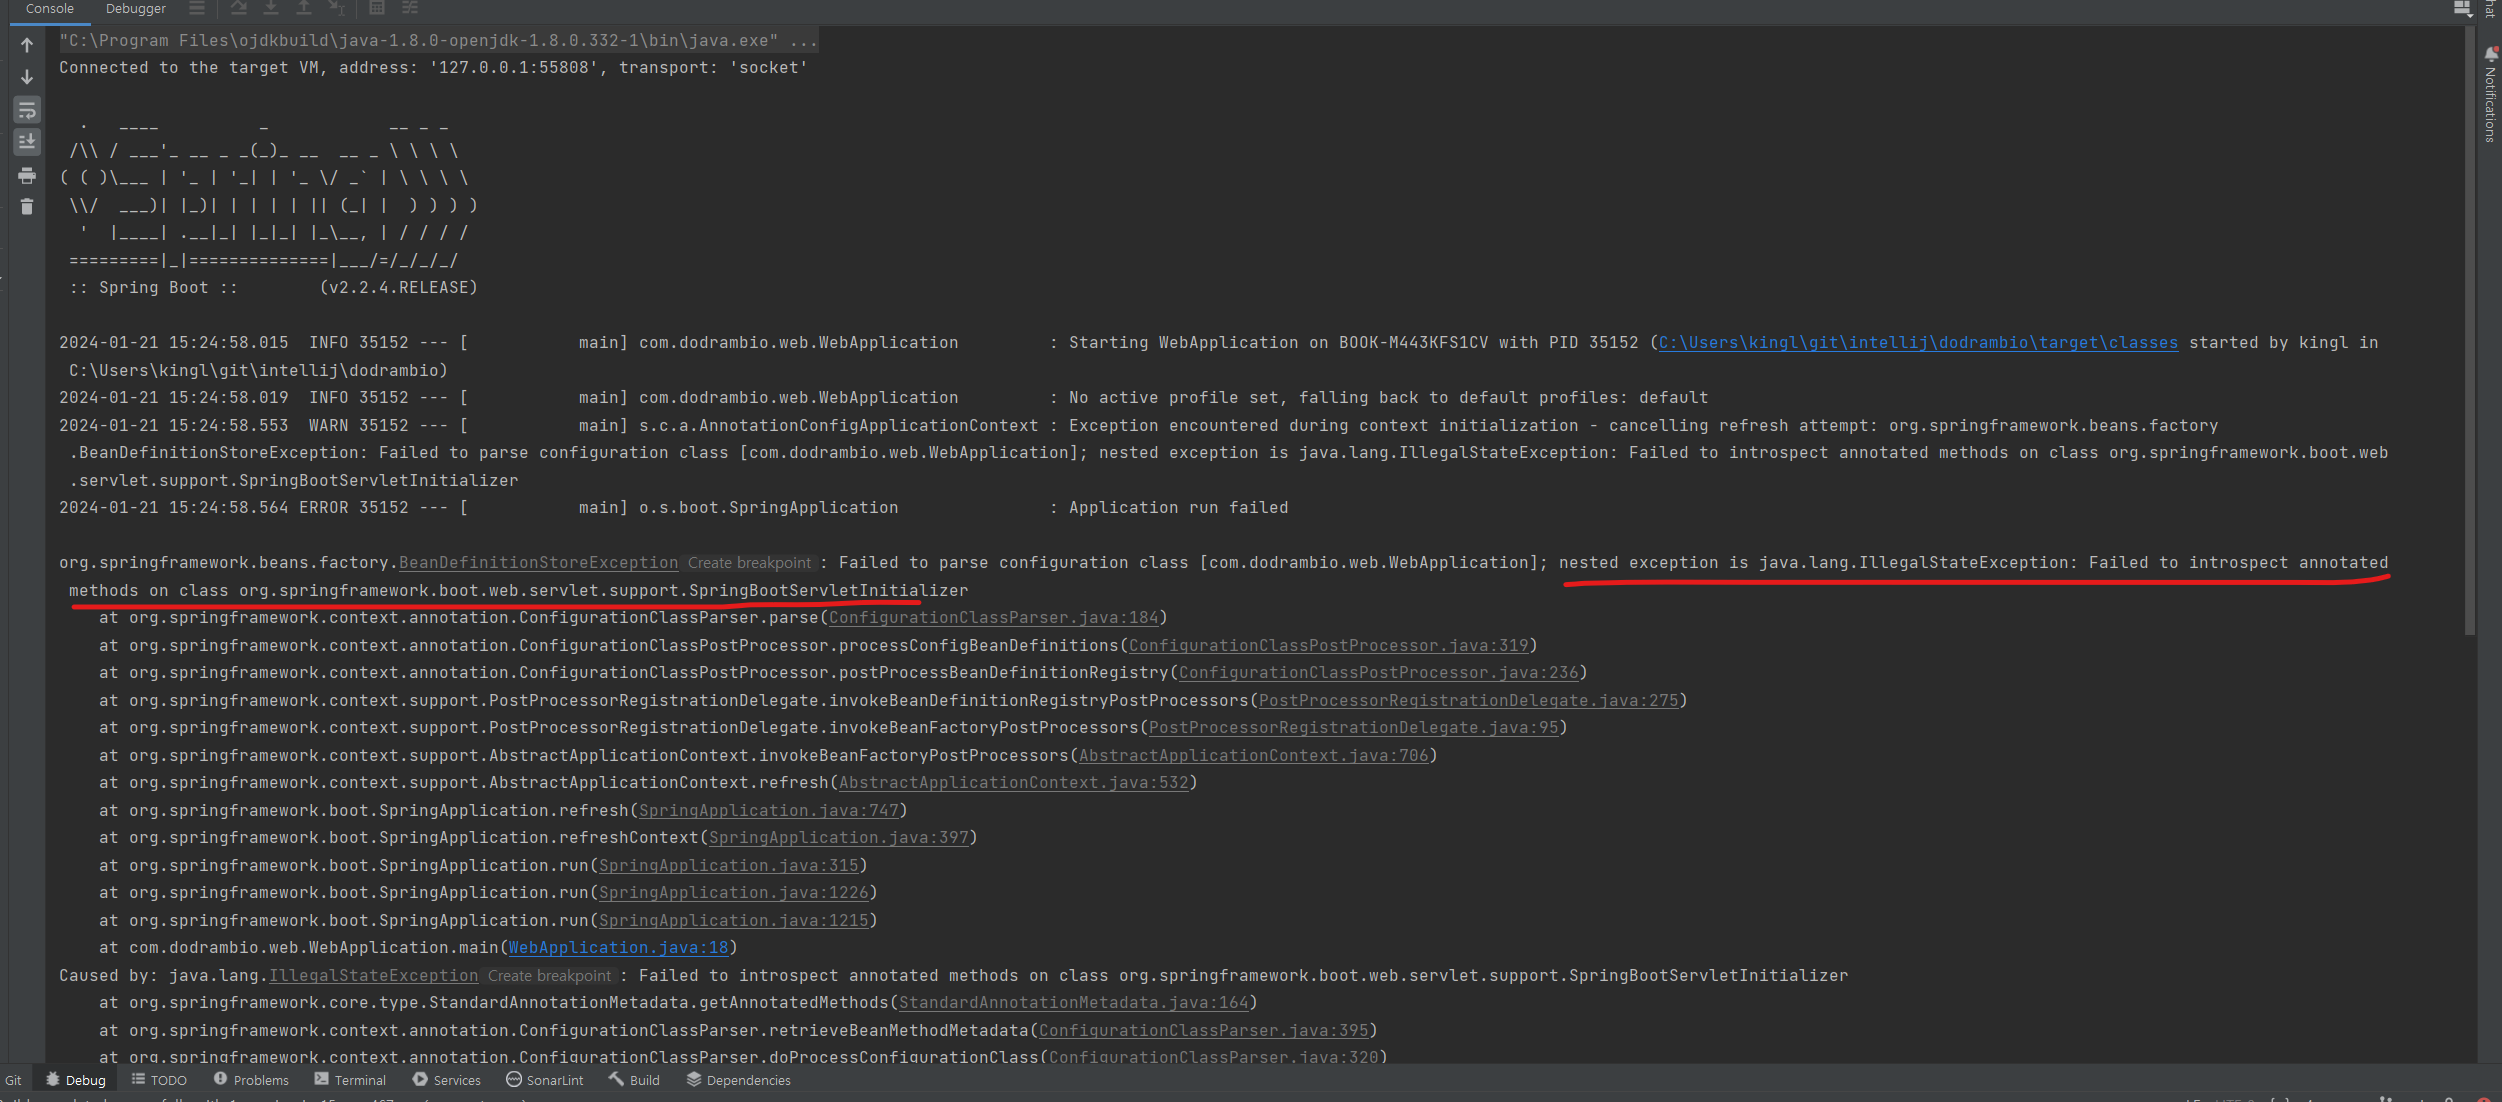Viewport: 2502px width, 1102px height.
Task: Toggle Soft-Wrap in the console
Action: click(27, 110)
